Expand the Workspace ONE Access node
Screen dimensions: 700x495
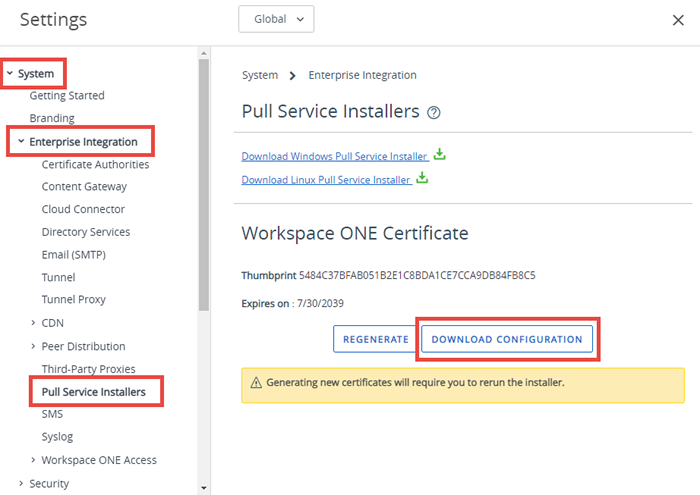(33, 460)
